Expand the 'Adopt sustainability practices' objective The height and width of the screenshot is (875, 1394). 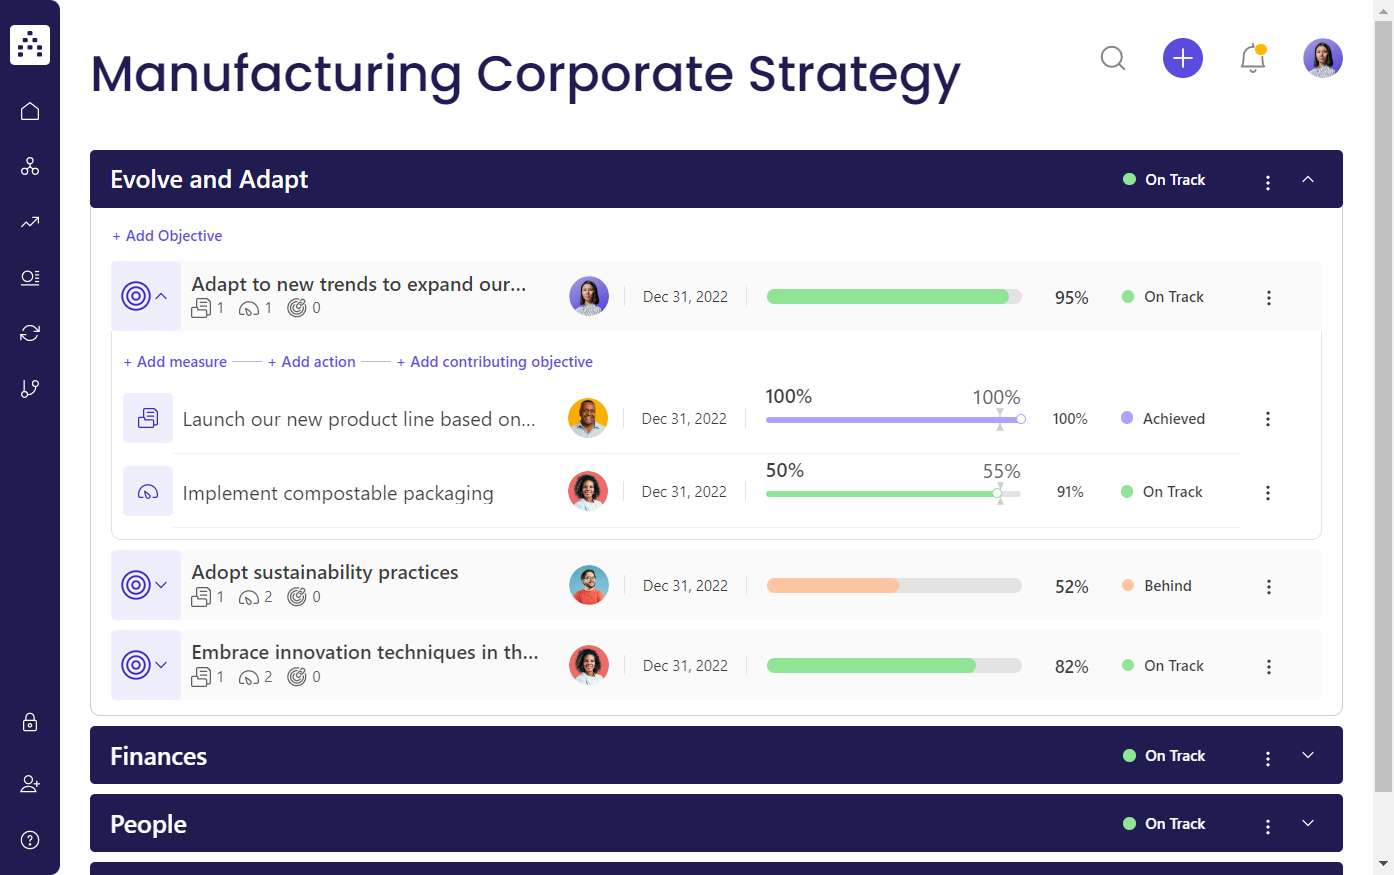[163, 585]
